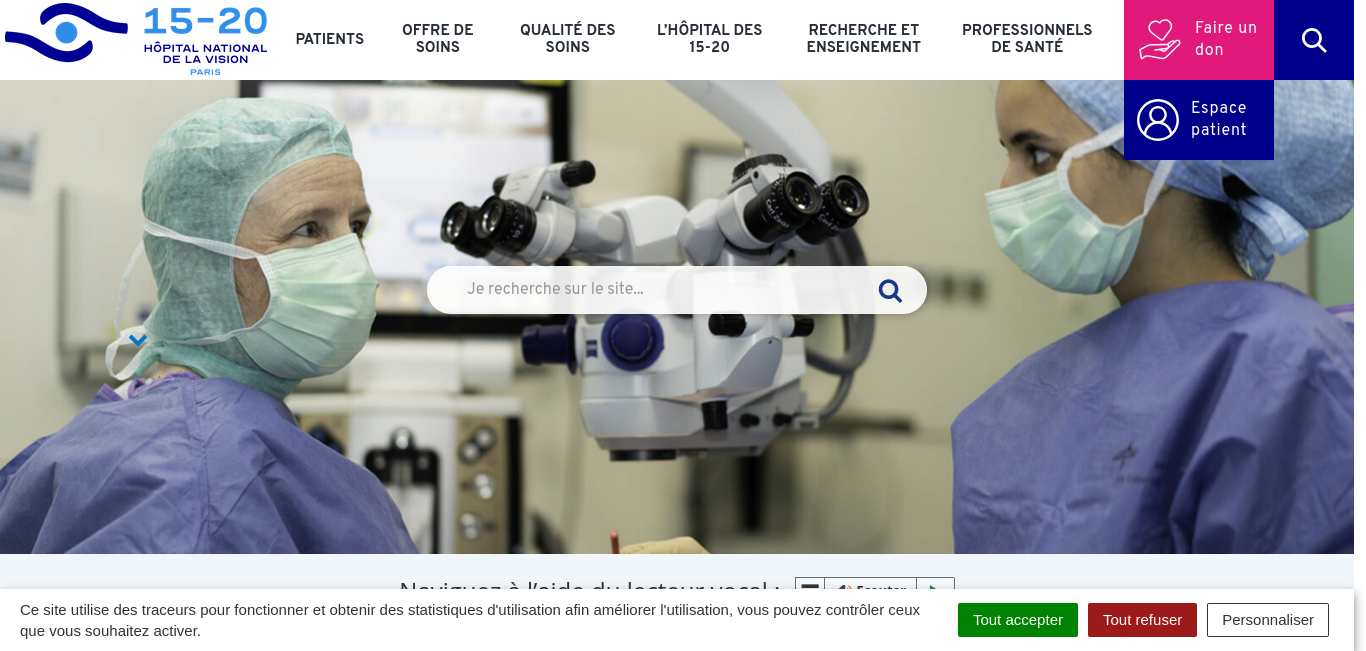This screenshot has width=1366, height=651.
Task: Click the 15-20 Hôpital National logo
Action: coord(136,40)
